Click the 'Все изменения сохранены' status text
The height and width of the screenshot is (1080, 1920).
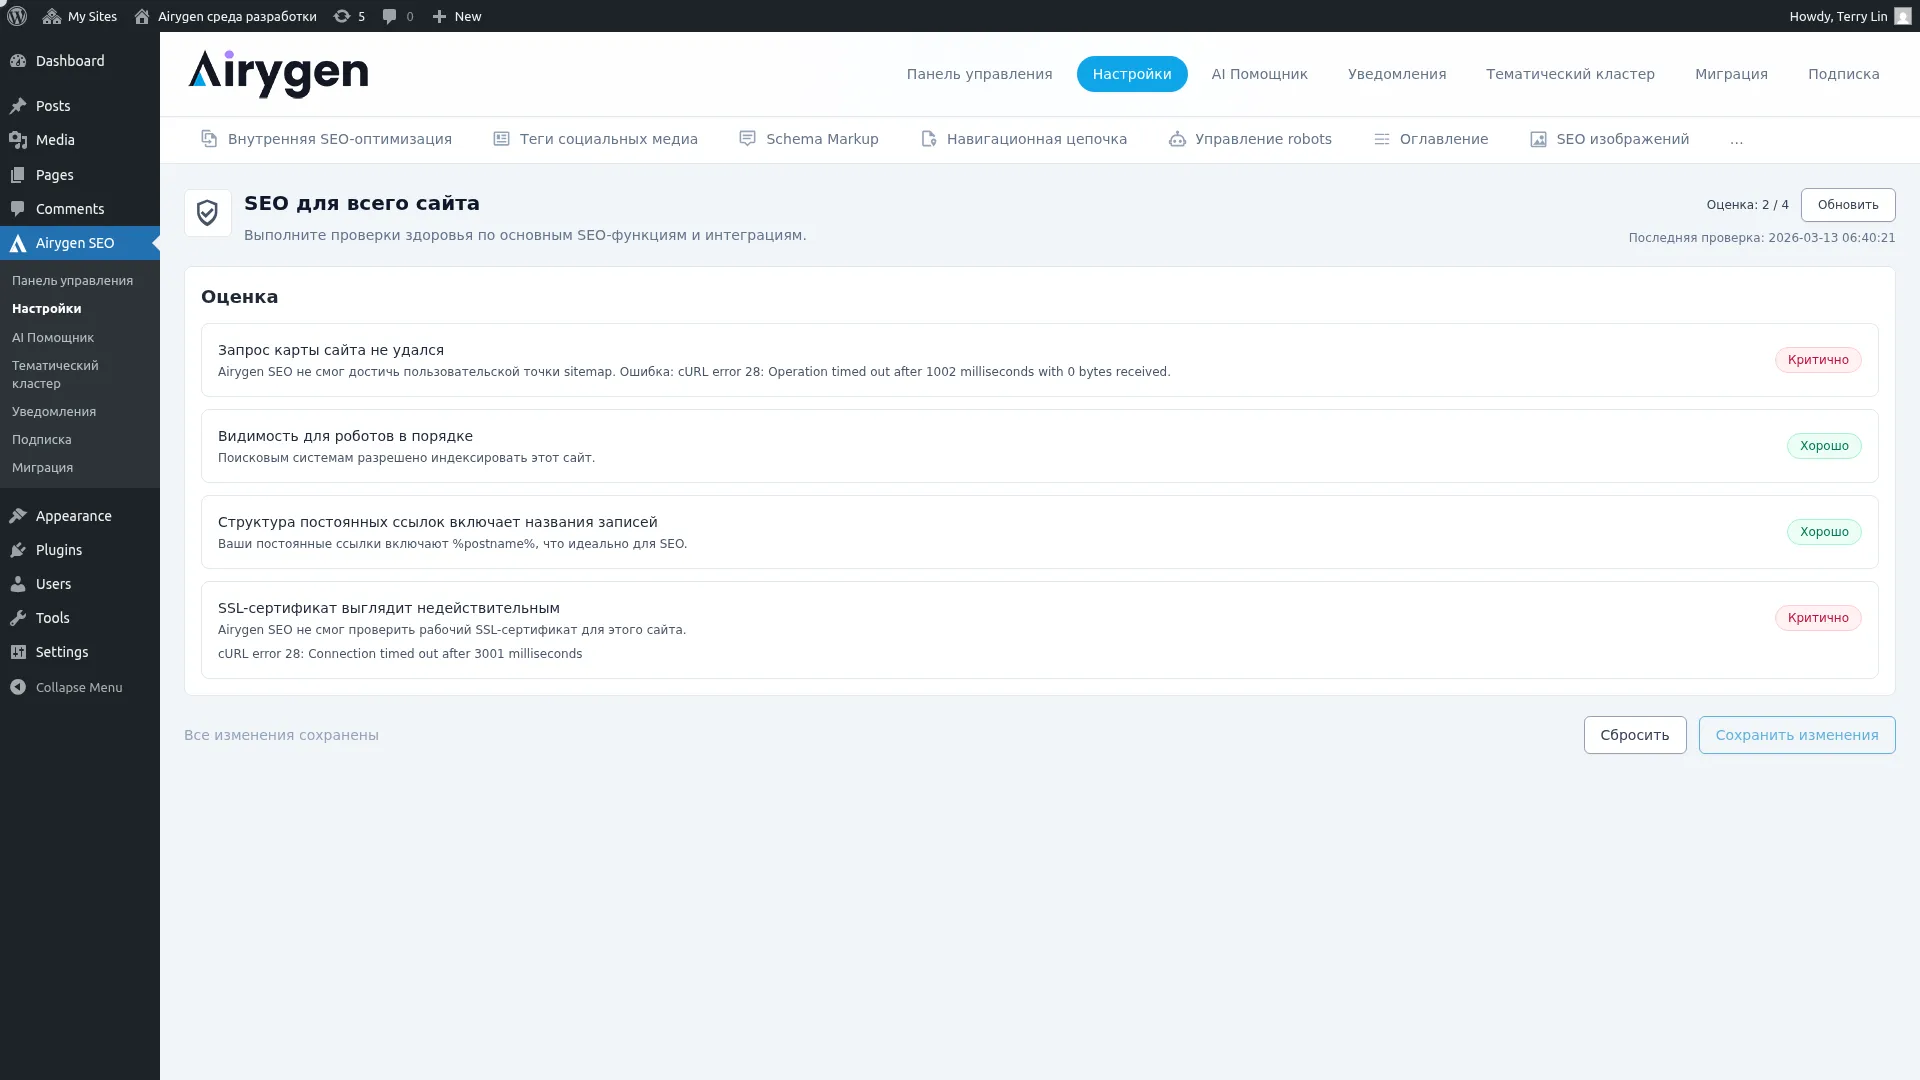coord(281,735)
